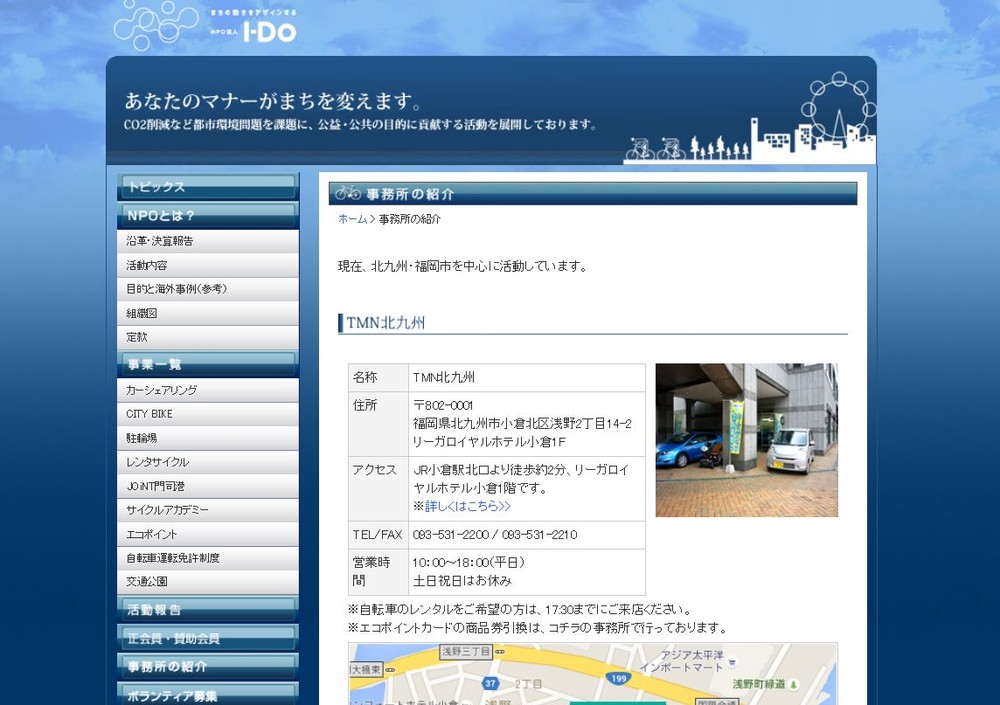Image resolution: width=1000 pixels, height=705 pixels.
Task: Open the CITY BIKE service page
Action: click(x=207, y=414)
